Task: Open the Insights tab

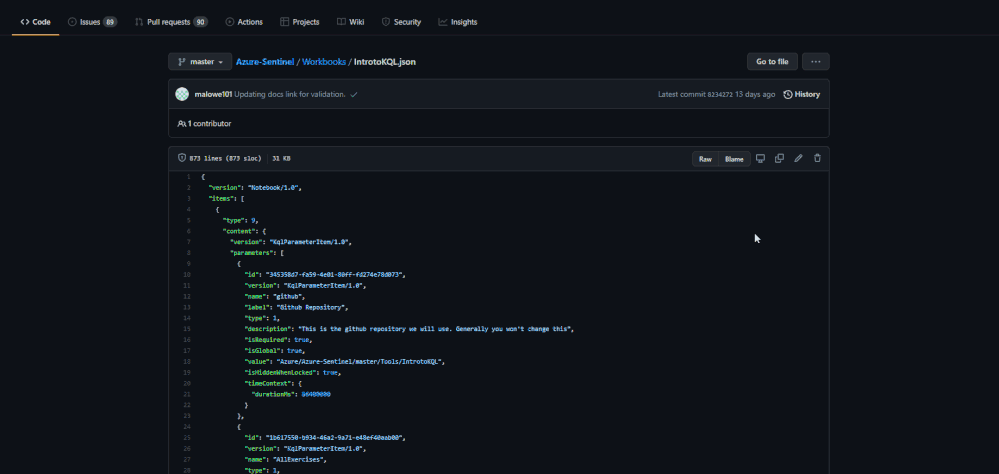Action: (x=458, y=22)
